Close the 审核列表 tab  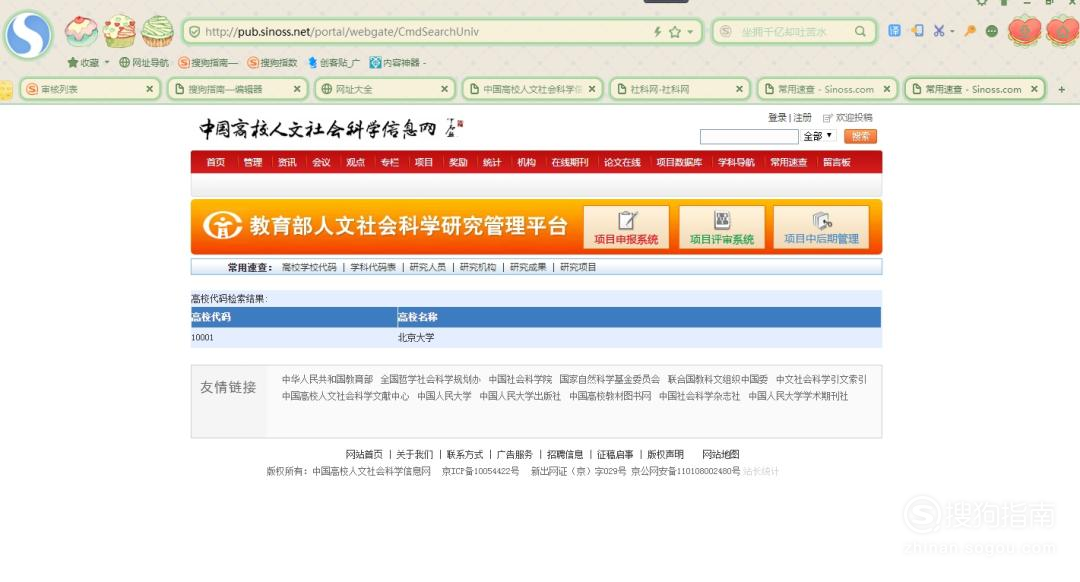(x=149, y=89)
